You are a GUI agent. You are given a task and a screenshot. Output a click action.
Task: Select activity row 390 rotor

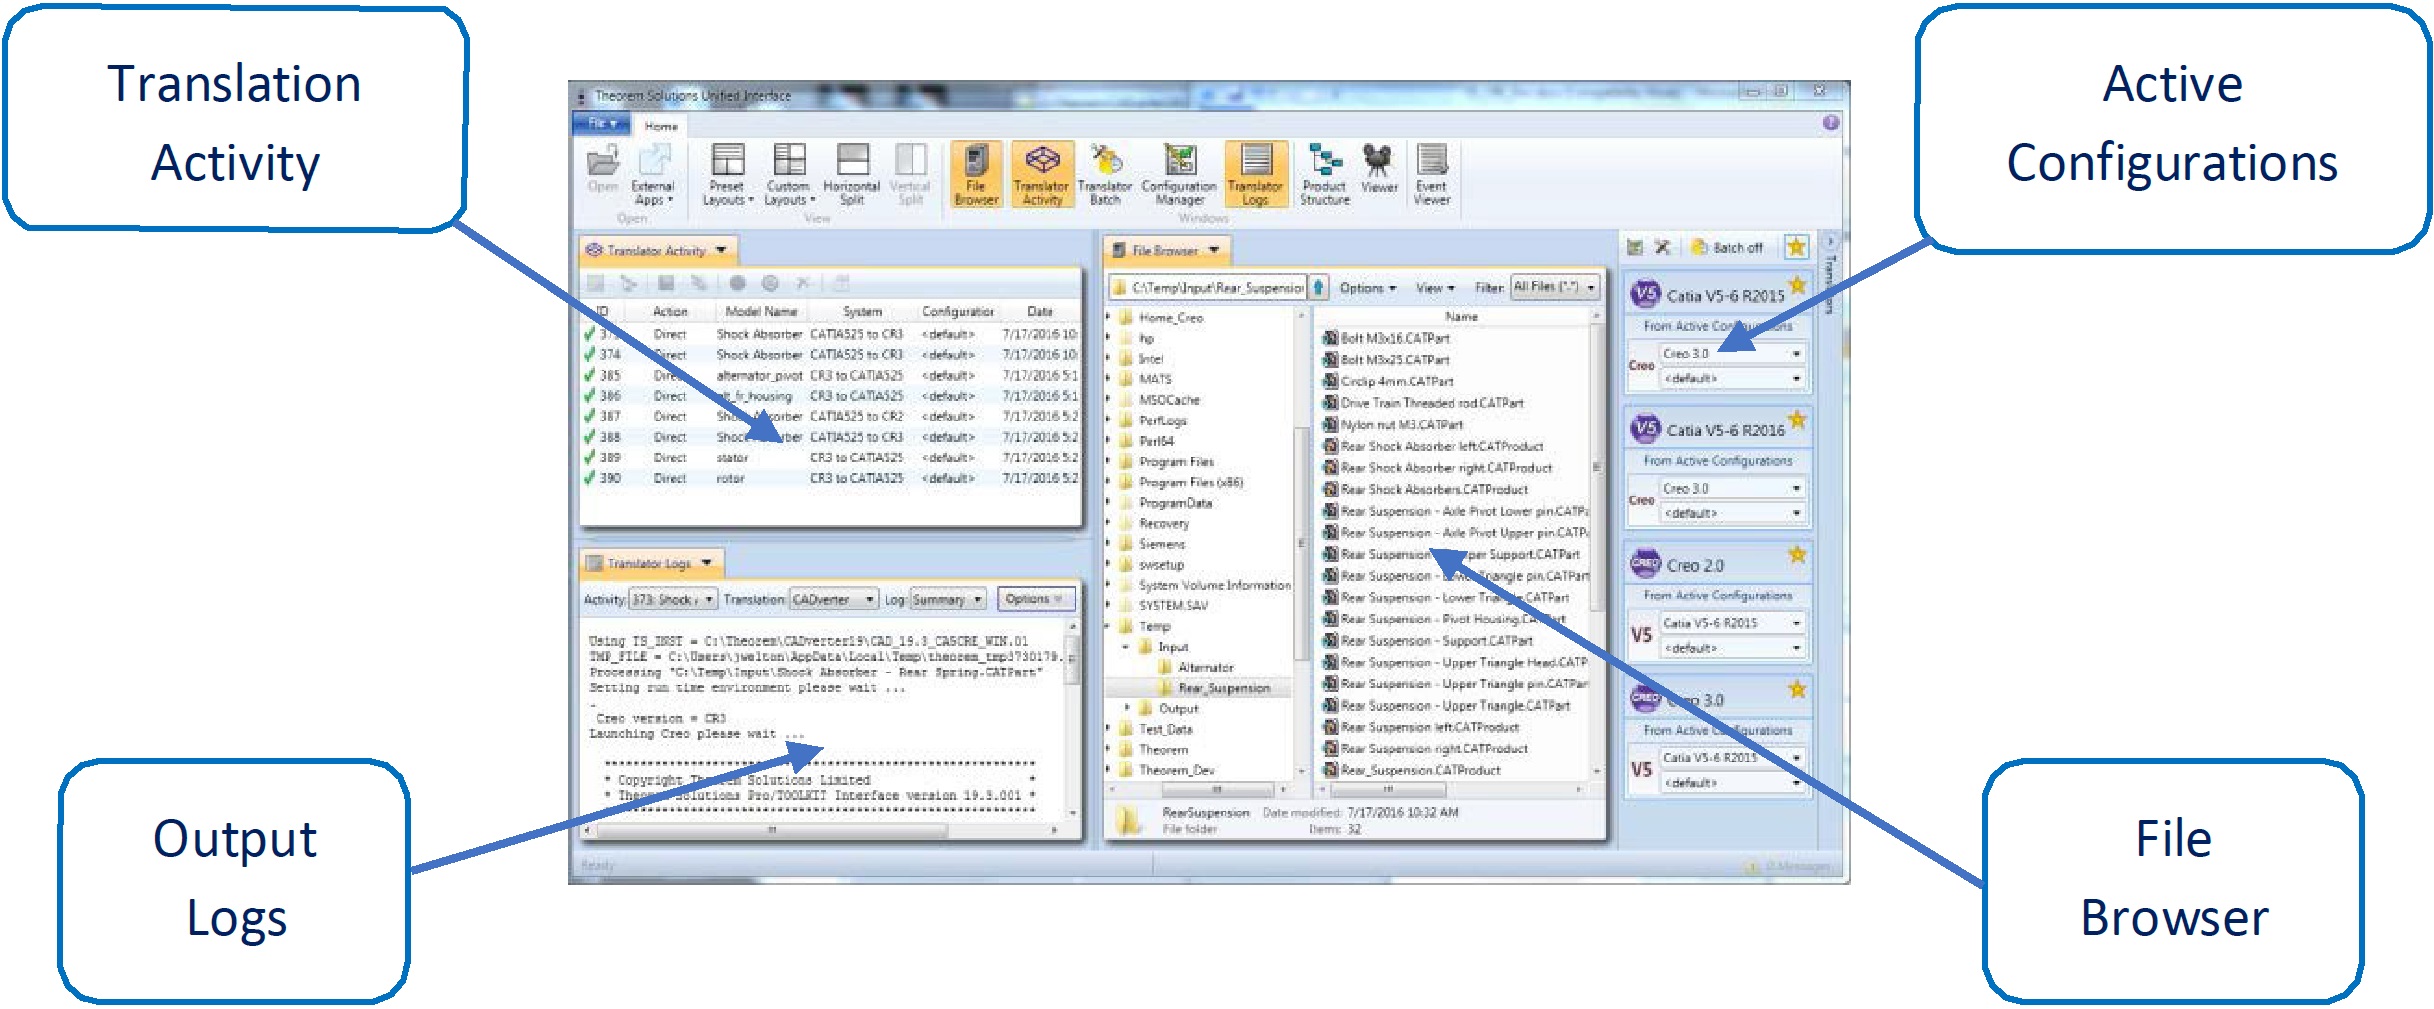tap(831, 478)
